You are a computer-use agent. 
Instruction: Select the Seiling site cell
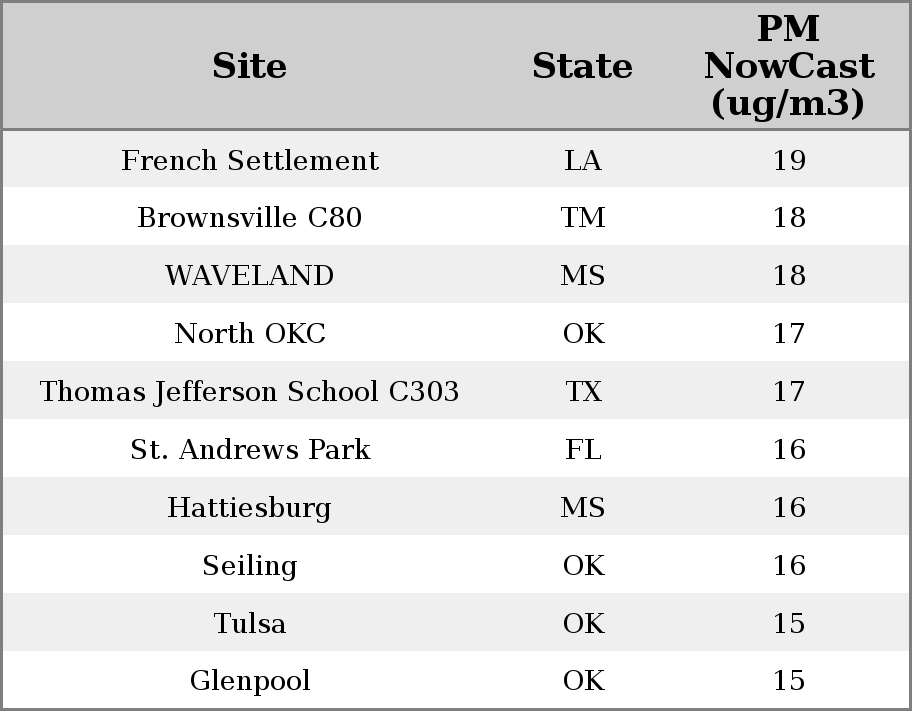(250, 566)
